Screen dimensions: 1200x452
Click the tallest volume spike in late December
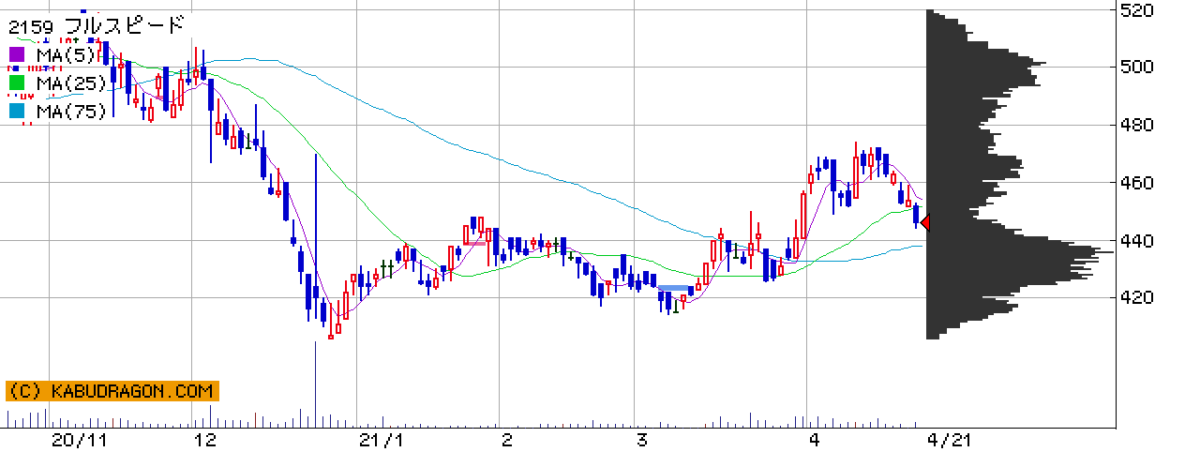(316, 384)
